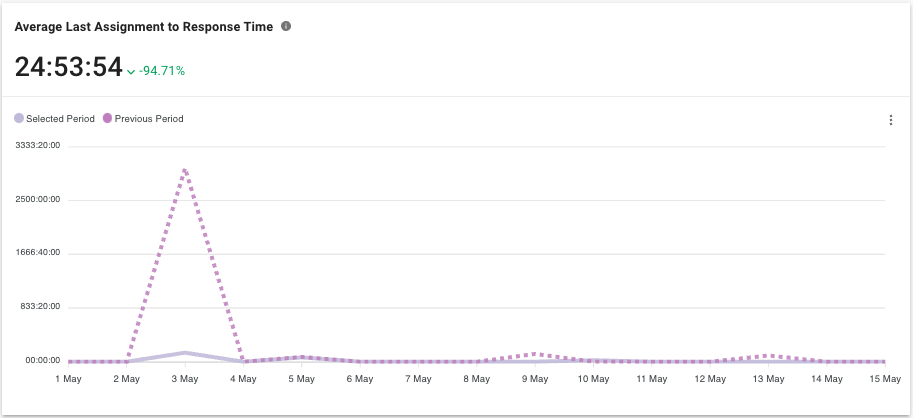Click the Previous Period peak on 3 May
This screenshot has height=418, width=913.
[185, 170]
